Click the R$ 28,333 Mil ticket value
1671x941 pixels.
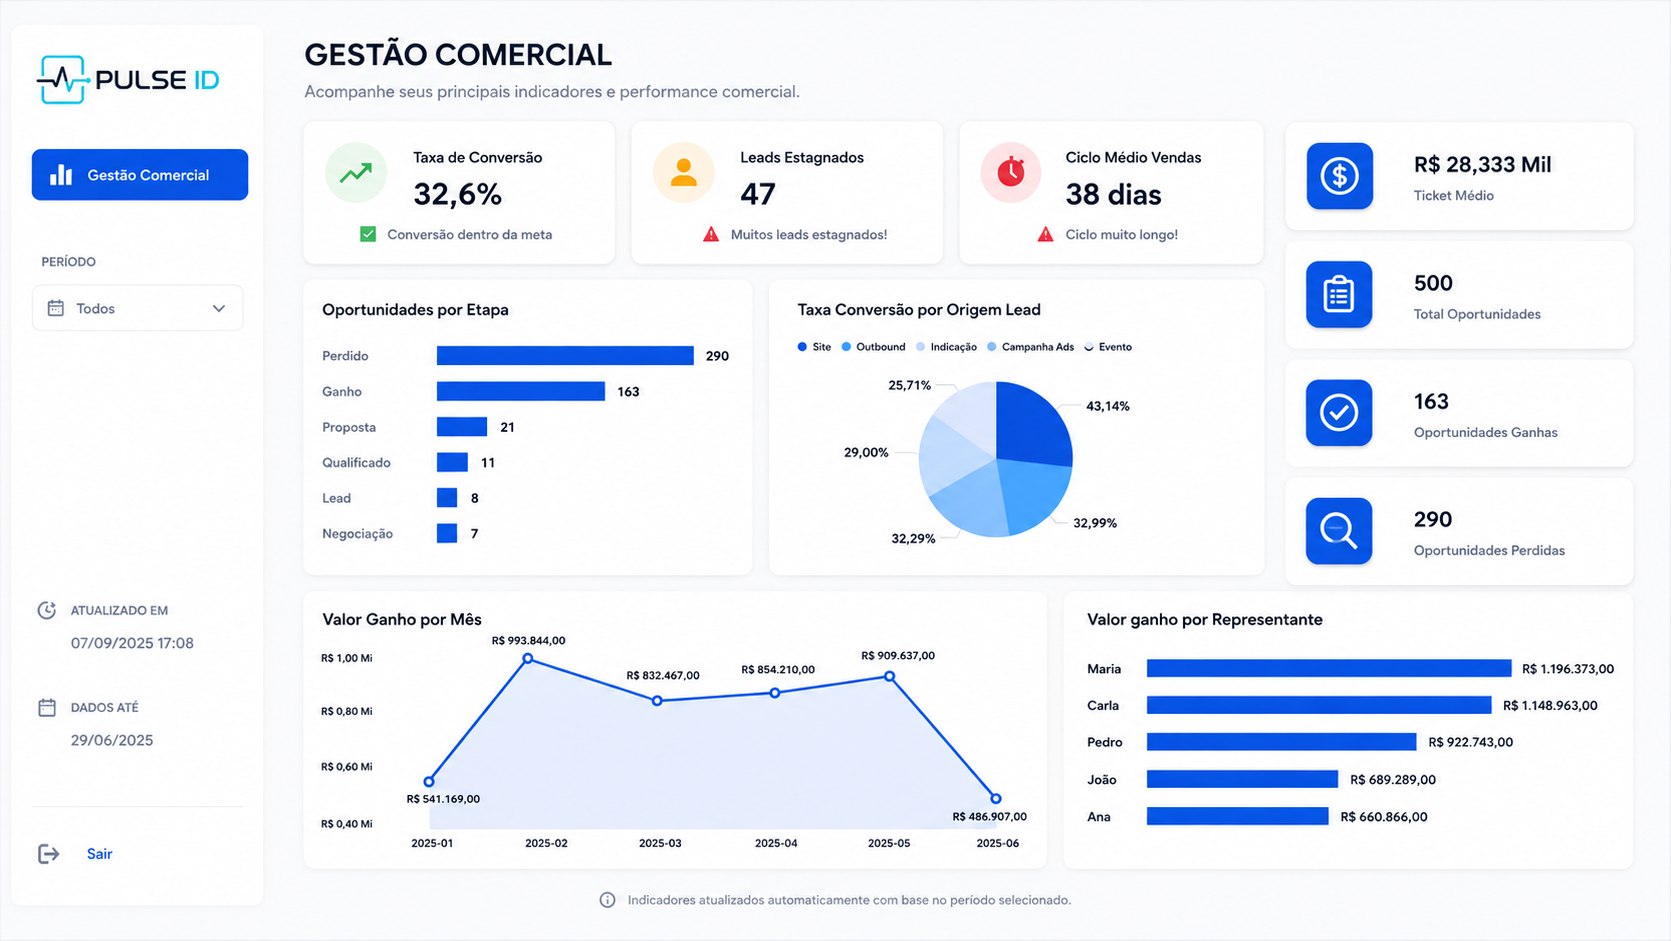tap(1483, 165)
